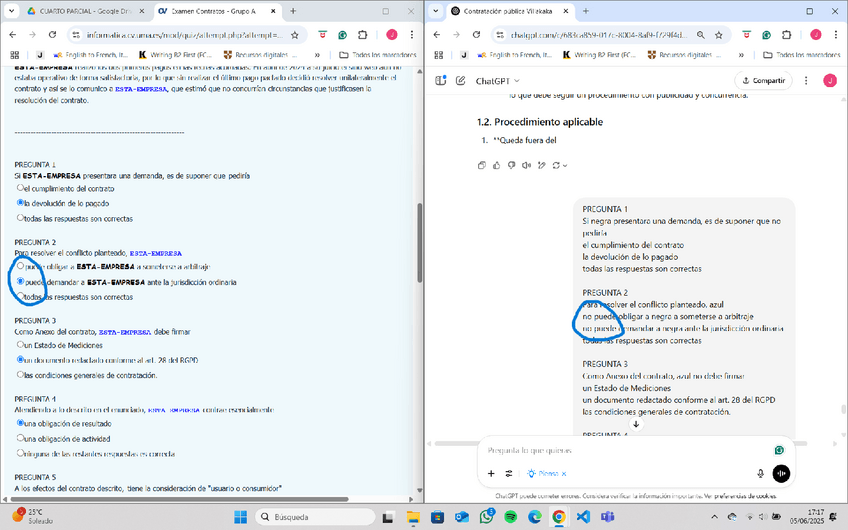
Task: Open the tab search dropdown in the left browser
Action: [x=11, y=11]
